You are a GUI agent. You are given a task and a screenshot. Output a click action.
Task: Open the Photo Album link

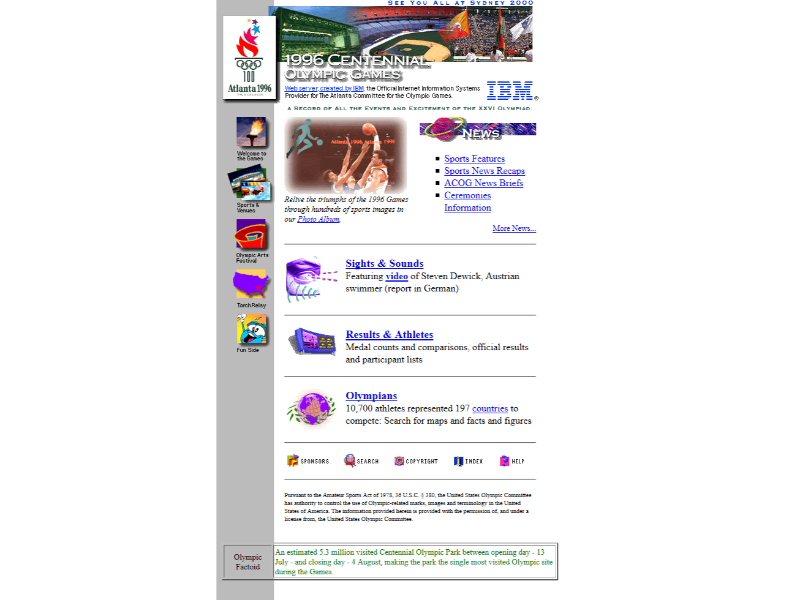(x=318, y=219)
